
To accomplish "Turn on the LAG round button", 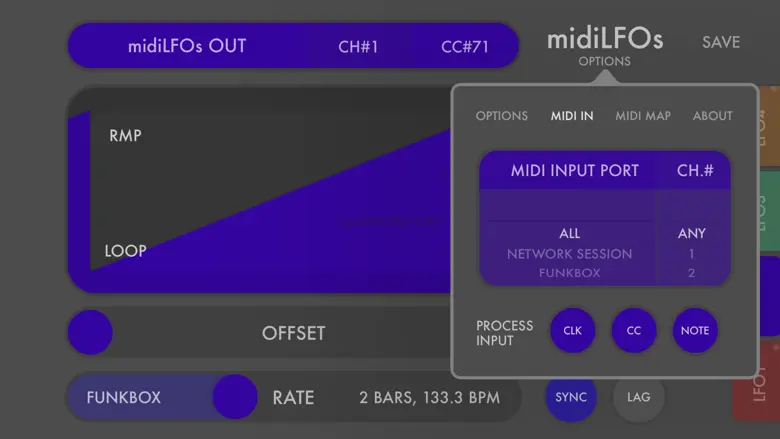I will pyautogui.click(x=639, y=397).
